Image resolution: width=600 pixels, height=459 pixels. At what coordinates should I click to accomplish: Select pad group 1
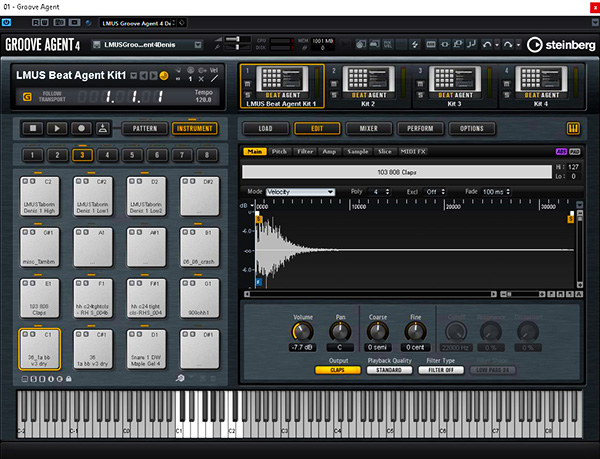click(x=32, y=155)
